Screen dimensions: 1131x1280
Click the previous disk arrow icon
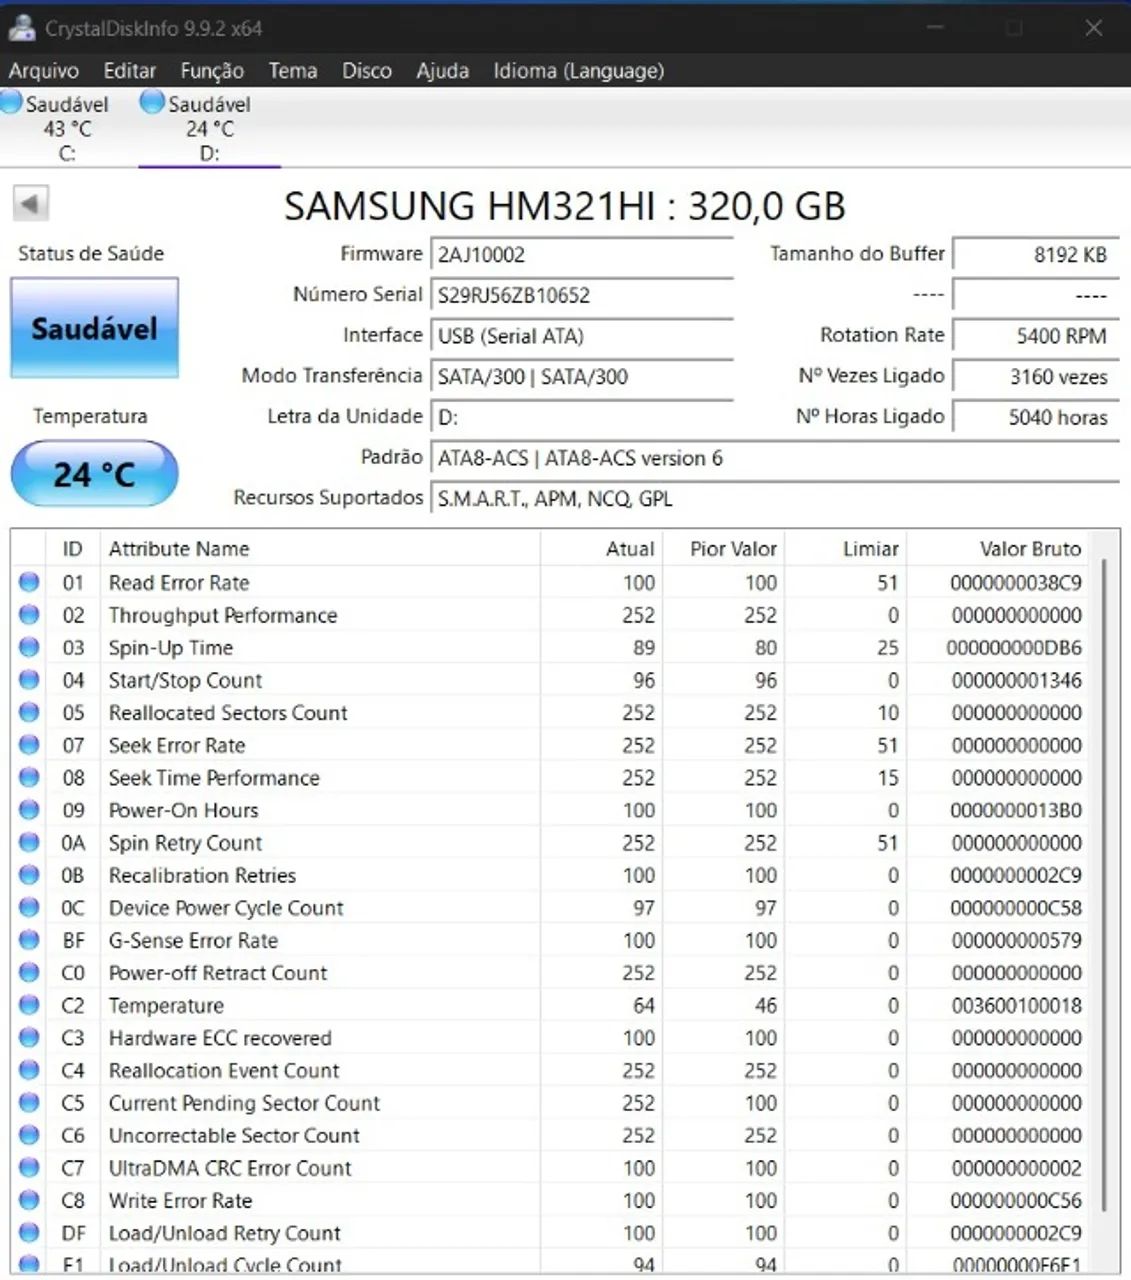[30, 205]
